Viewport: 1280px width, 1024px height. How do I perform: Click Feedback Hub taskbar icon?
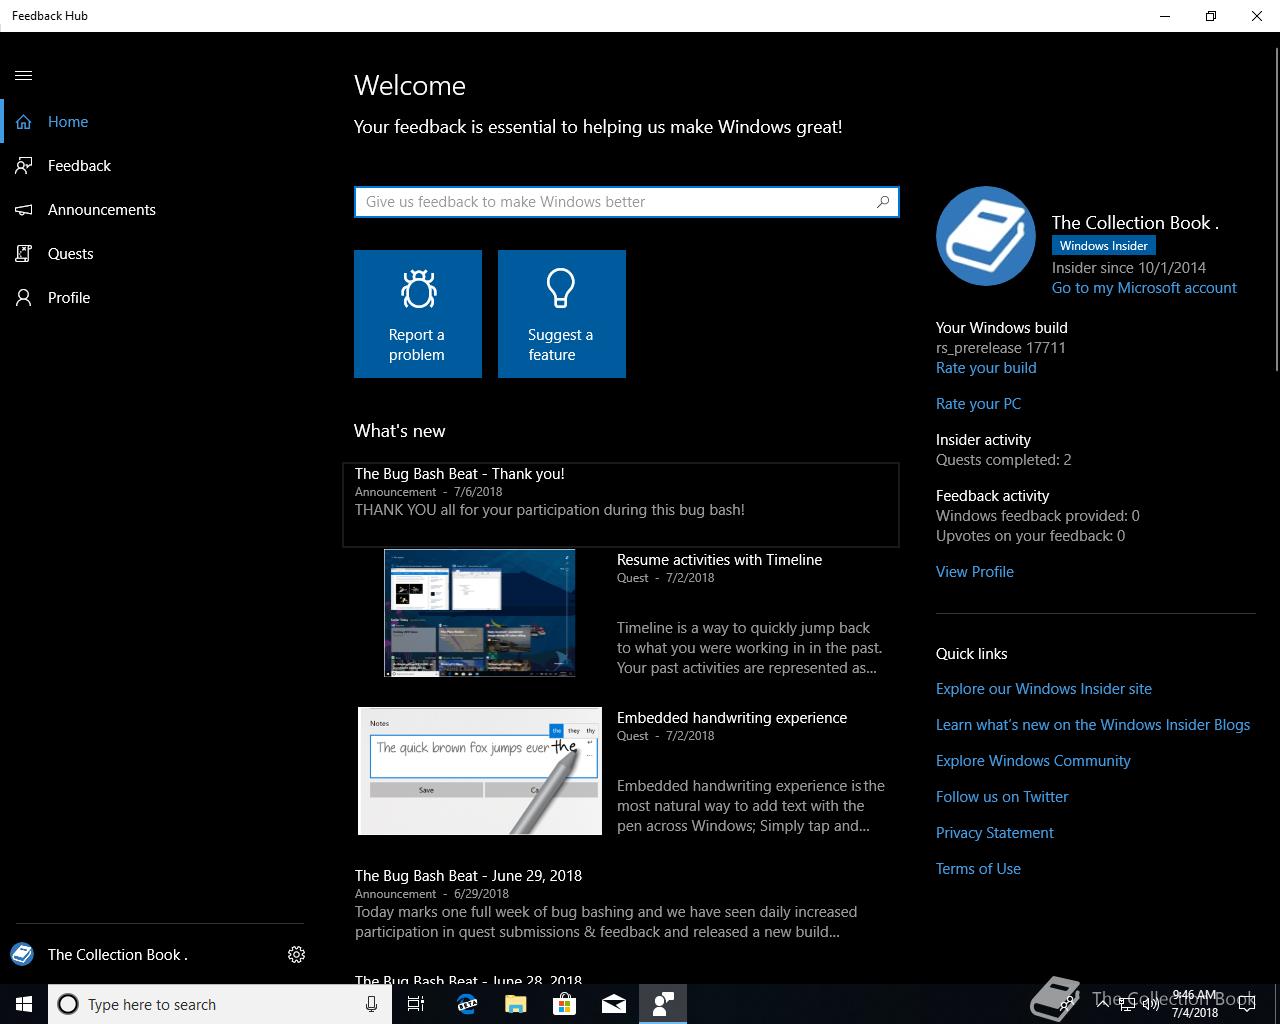(663, 1004)
